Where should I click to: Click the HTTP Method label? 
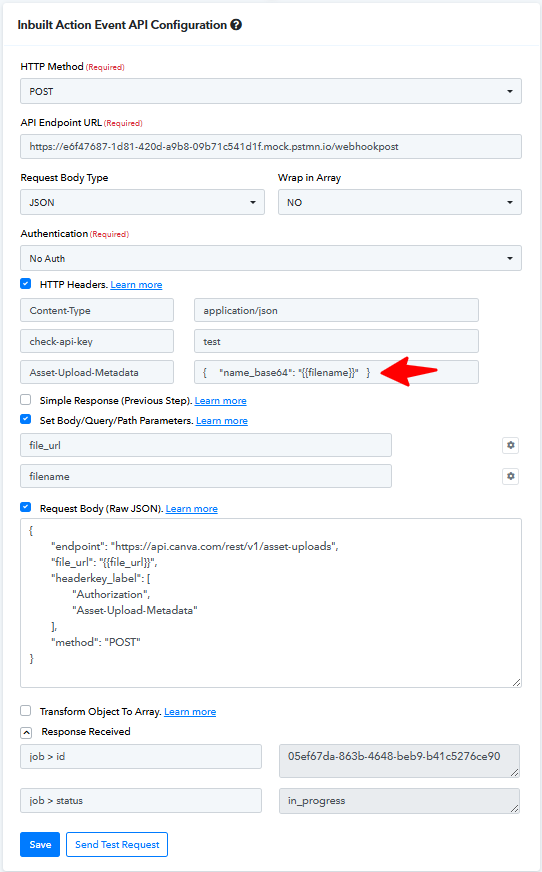point(52,66)
